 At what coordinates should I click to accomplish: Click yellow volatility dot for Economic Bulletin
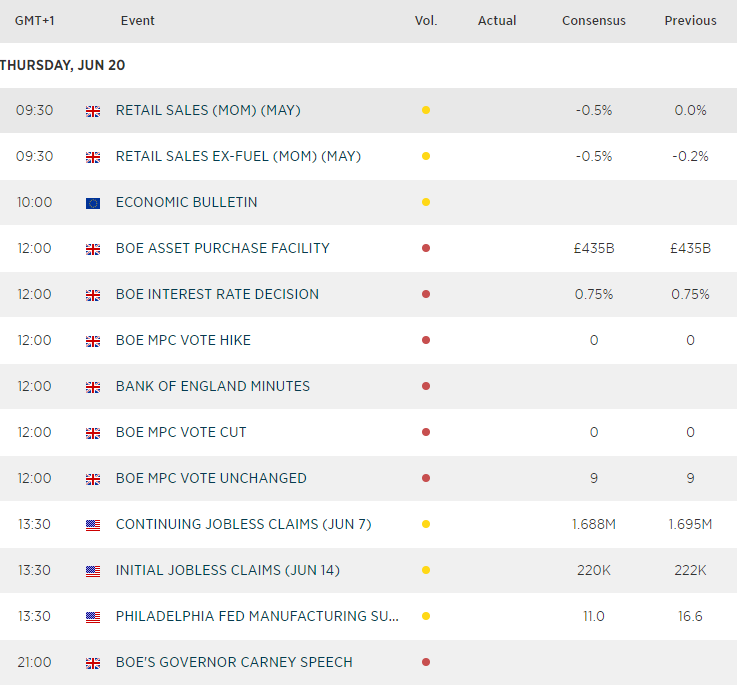pos(426,202)
